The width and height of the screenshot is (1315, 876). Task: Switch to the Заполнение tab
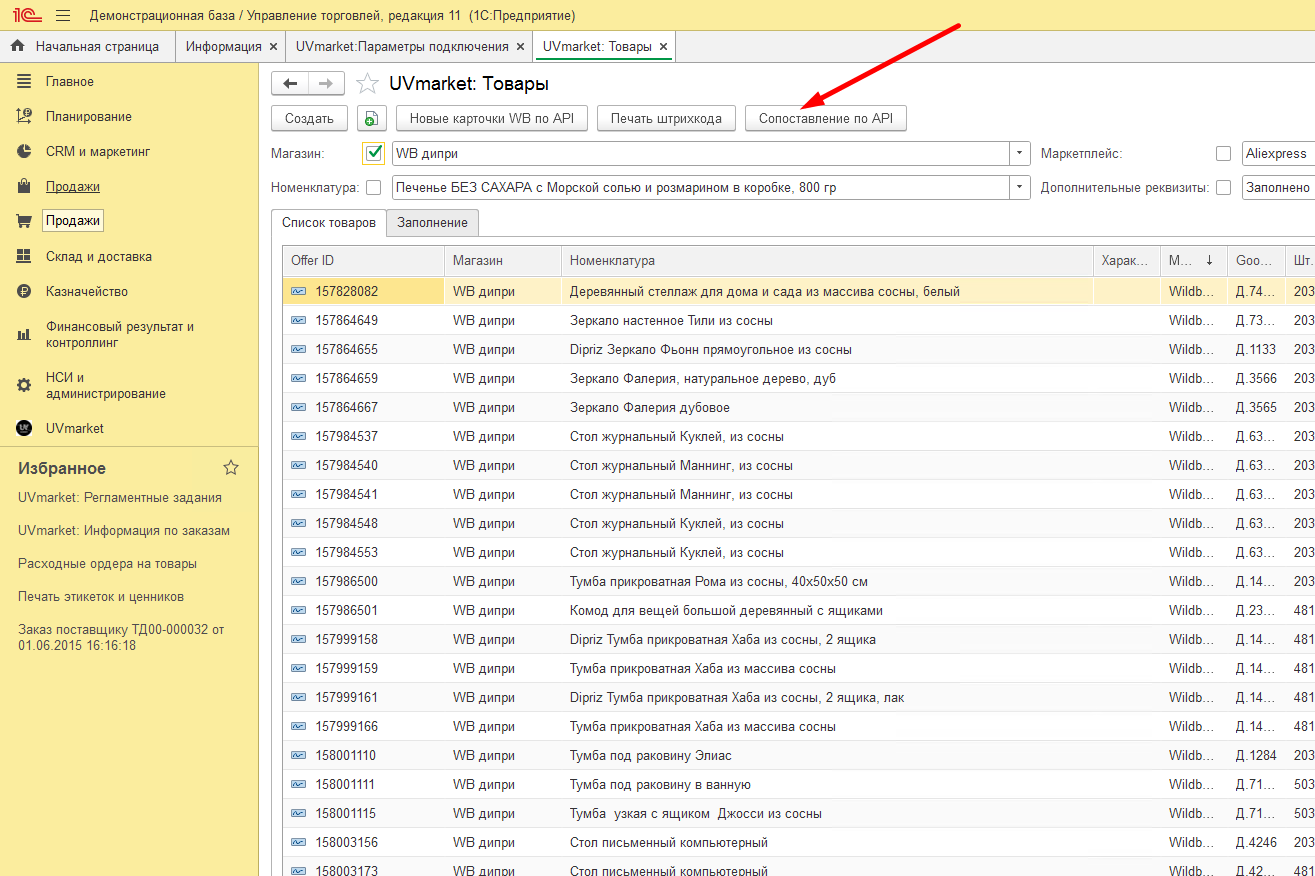434,222
